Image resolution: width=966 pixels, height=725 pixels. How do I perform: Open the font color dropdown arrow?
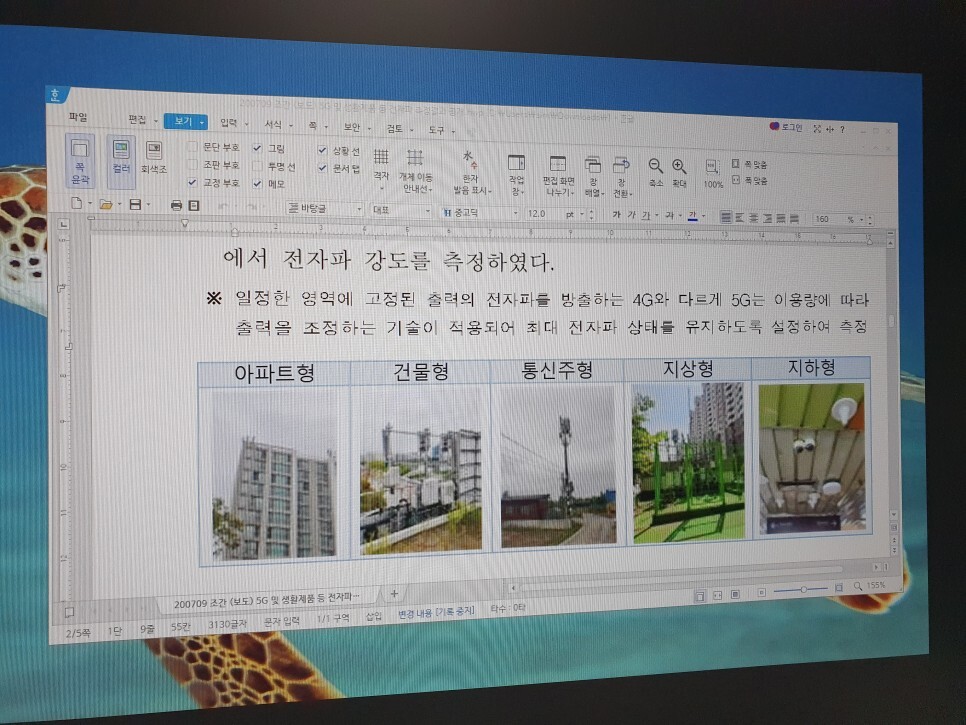pos(703,216)
